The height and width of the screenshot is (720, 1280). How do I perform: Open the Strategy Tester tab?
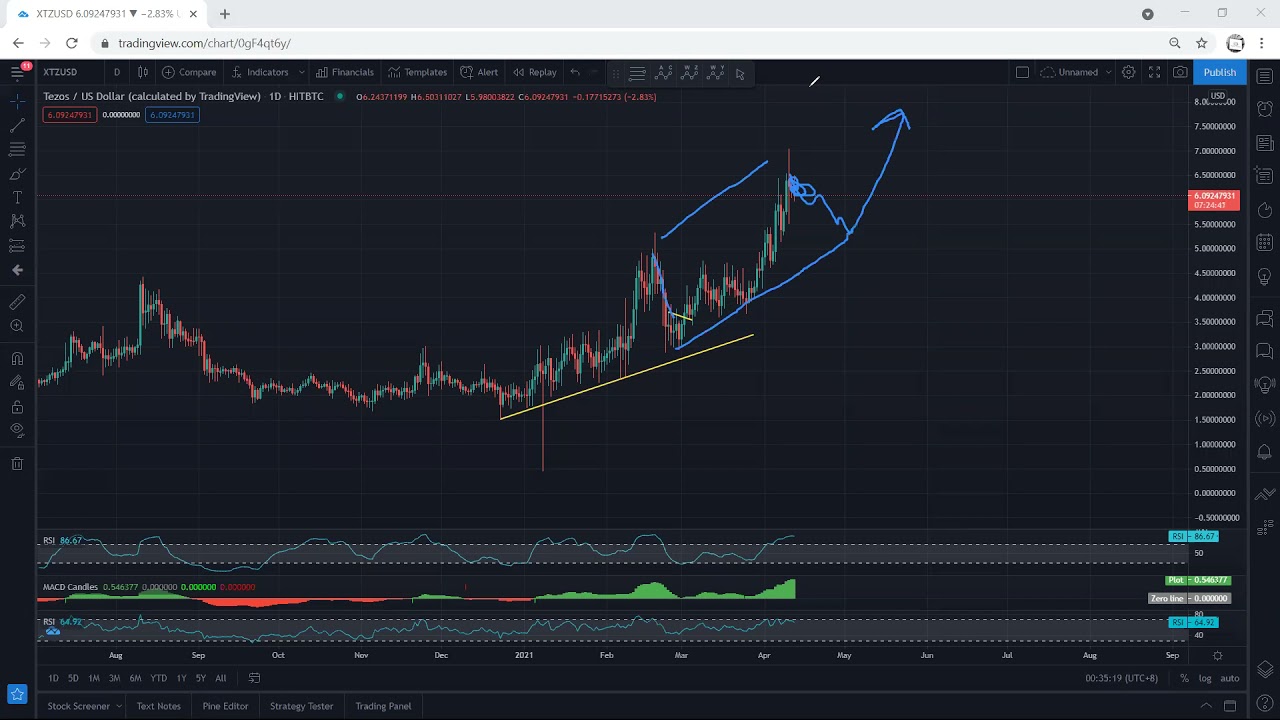(301, 706)
